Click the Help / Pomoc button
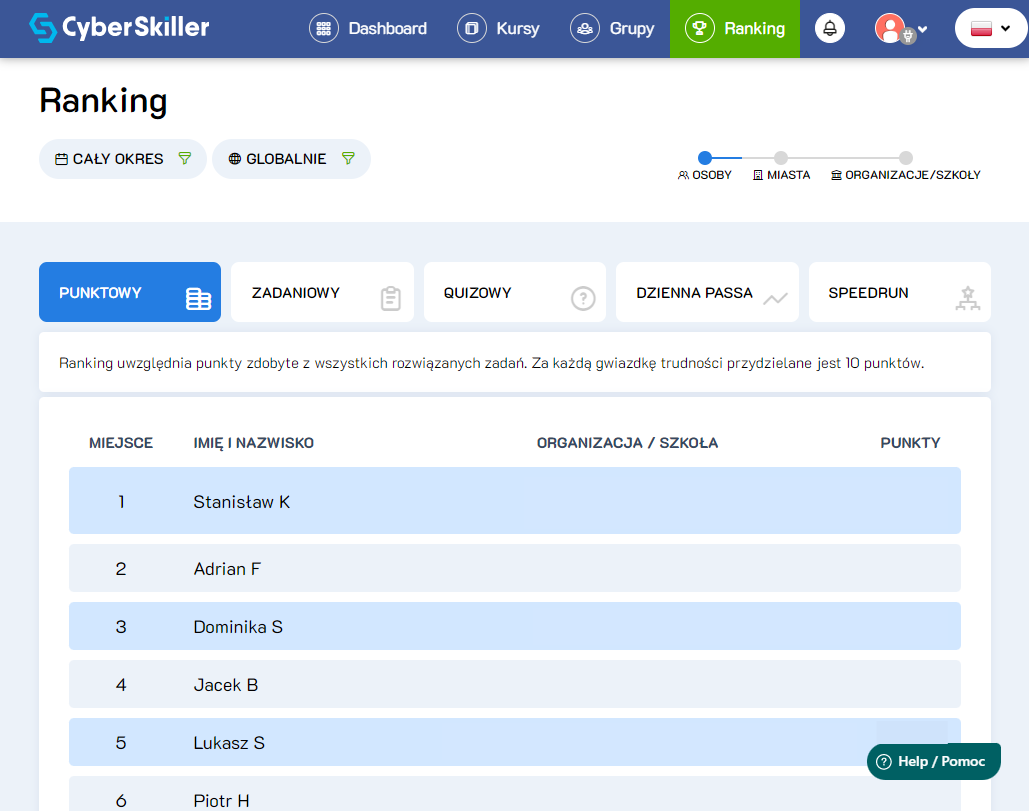Viewport: 1029px width, 811px height. [x=933, y=761]
